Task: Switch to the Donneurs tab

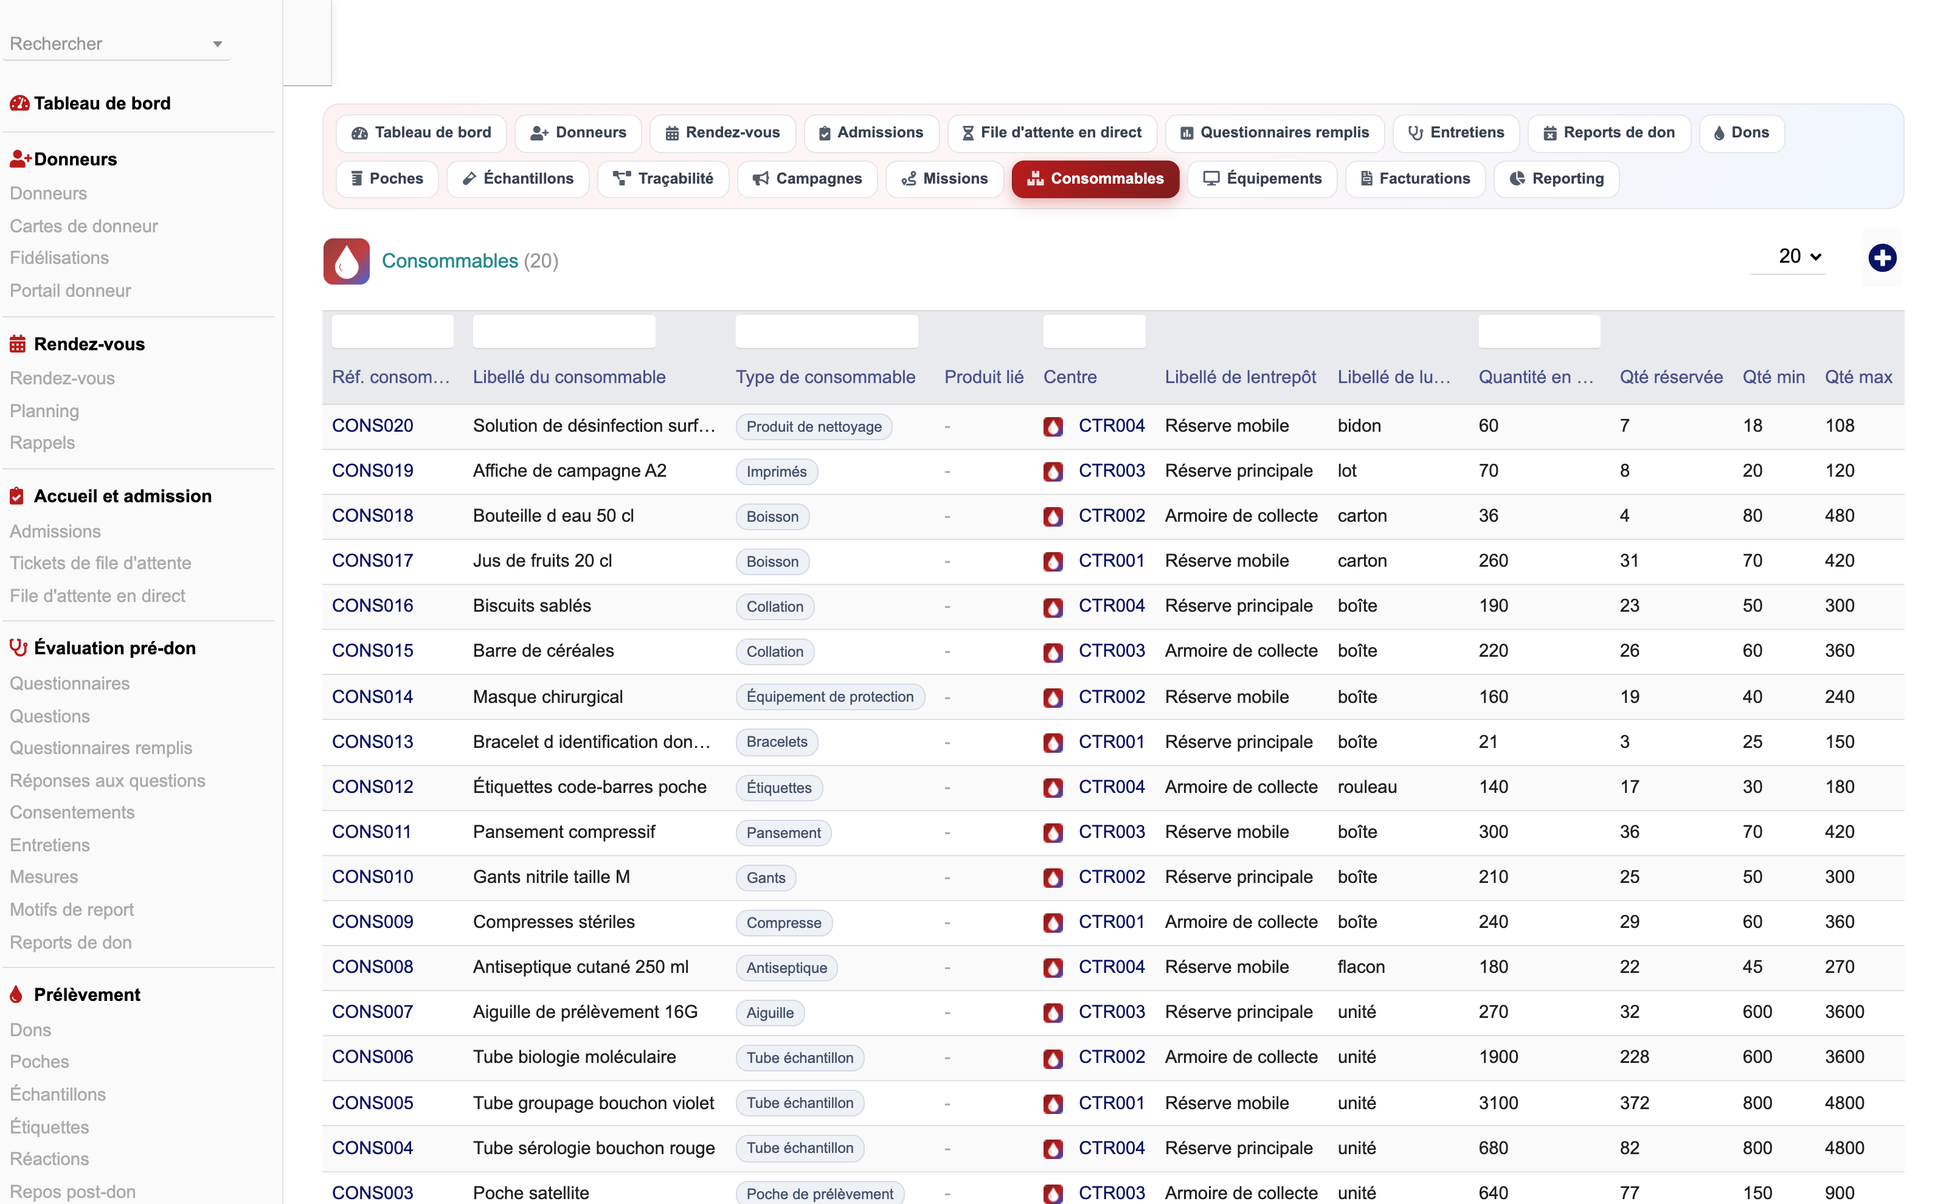Action: 578,133
